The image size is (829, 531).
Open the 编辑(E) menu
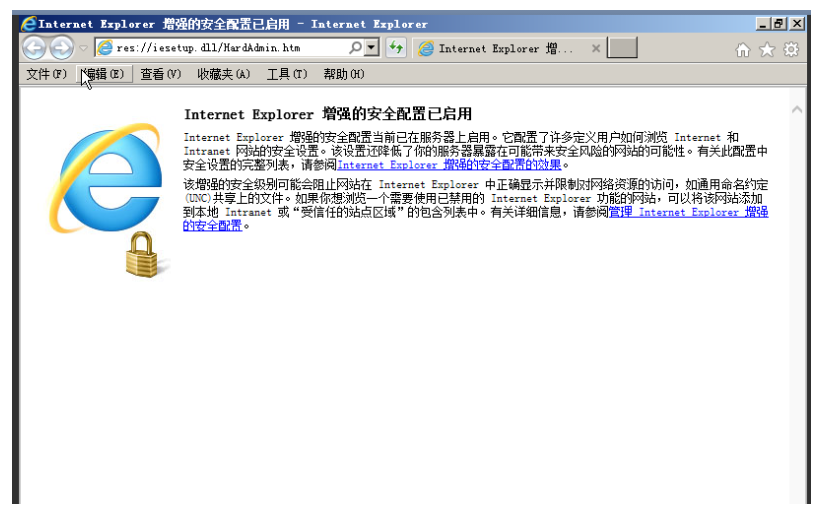pyautogui.click(x=104, y=74)
